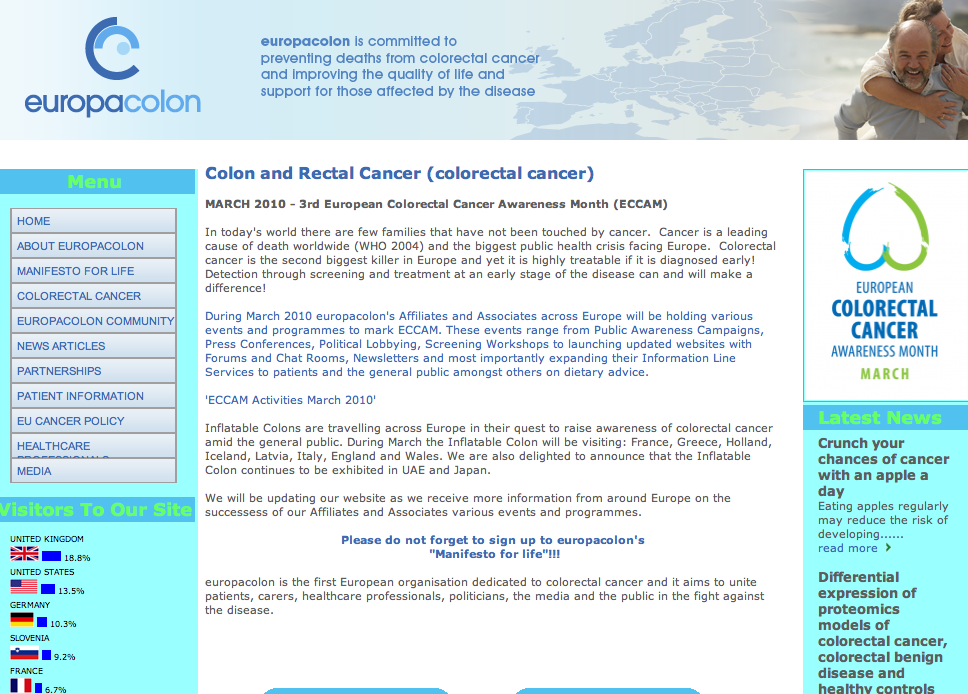Click the United States flag icon
968x694 pixels.
tap(24, 588)
